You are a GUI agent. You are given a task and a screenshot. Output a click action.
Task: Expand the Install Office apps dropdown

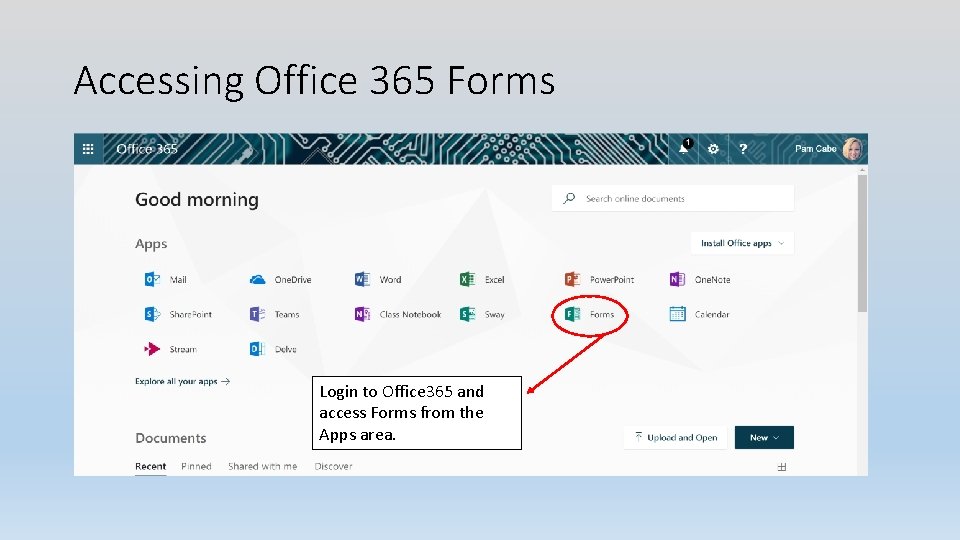[x=742, y=243]
